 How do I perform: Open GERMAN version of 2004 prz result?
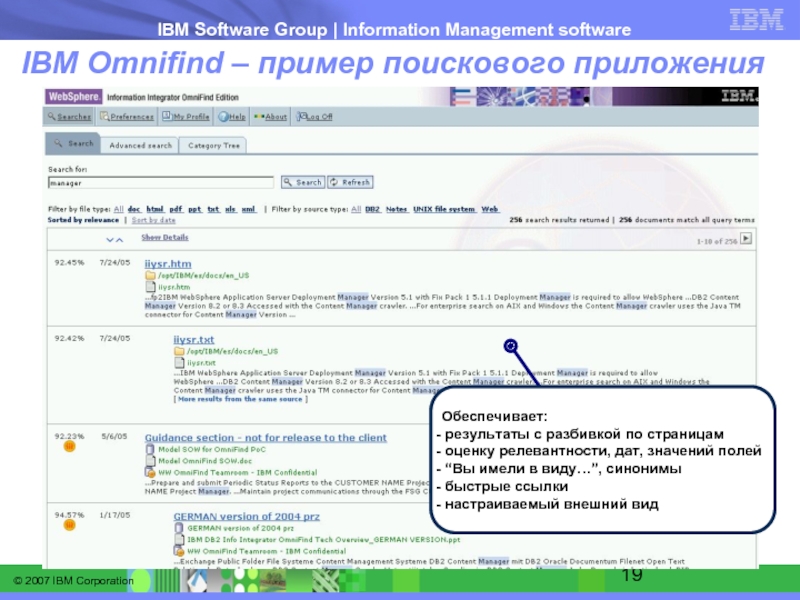coord(246,517)
